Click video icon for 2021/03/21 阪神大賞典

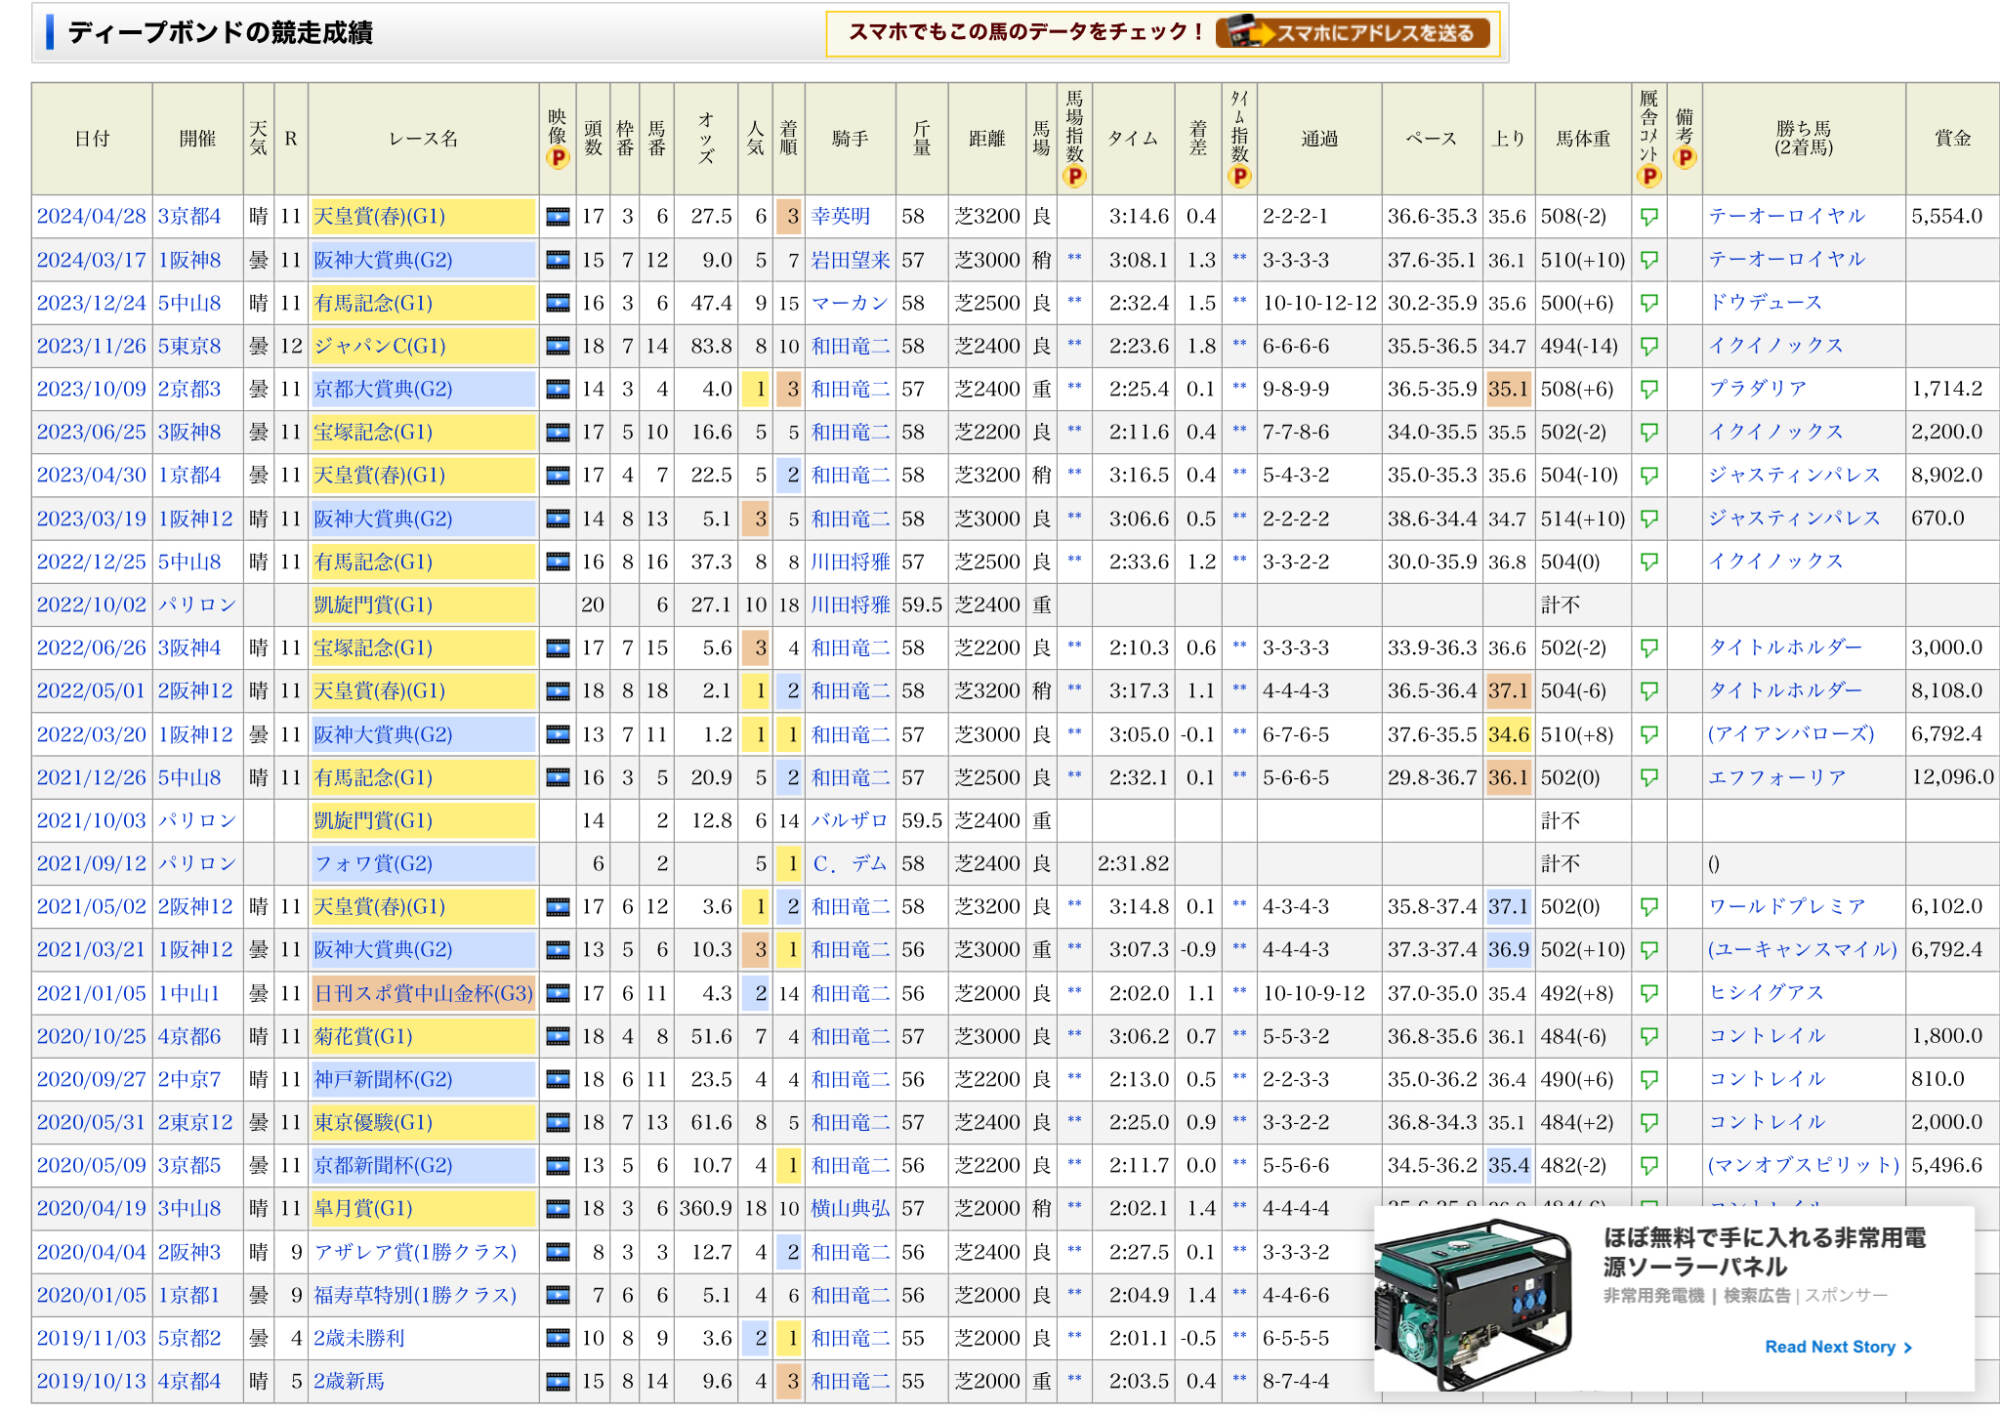pos(557,950)
